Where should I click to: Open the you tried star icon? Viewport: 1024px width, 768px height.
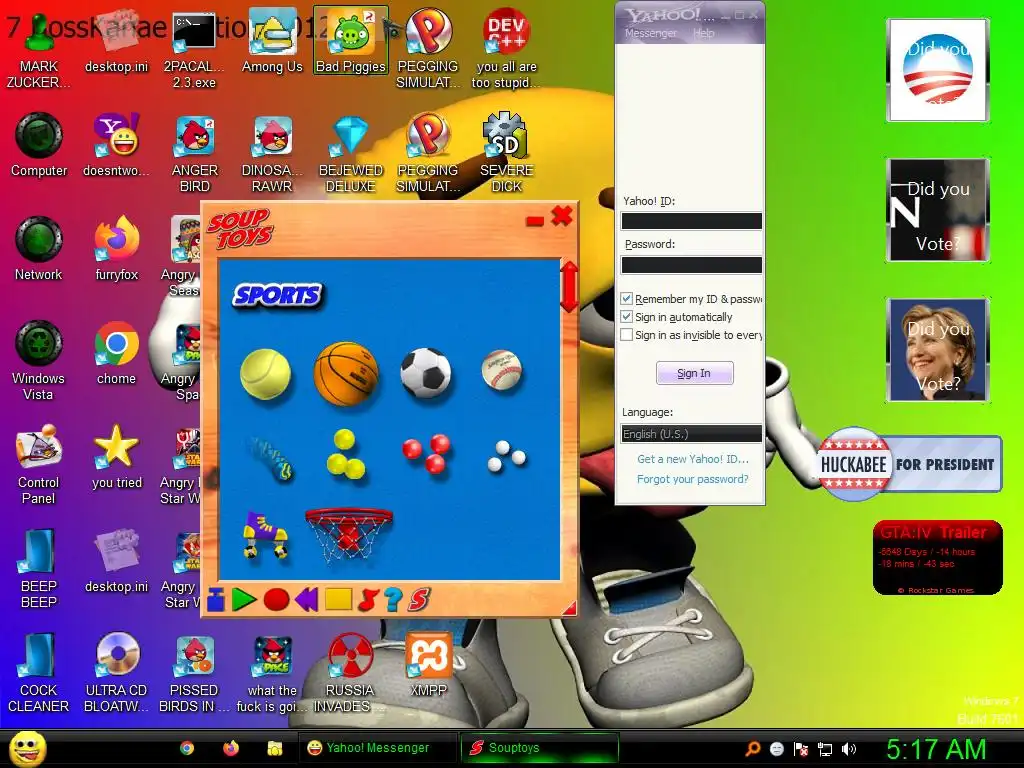(117, 456)
